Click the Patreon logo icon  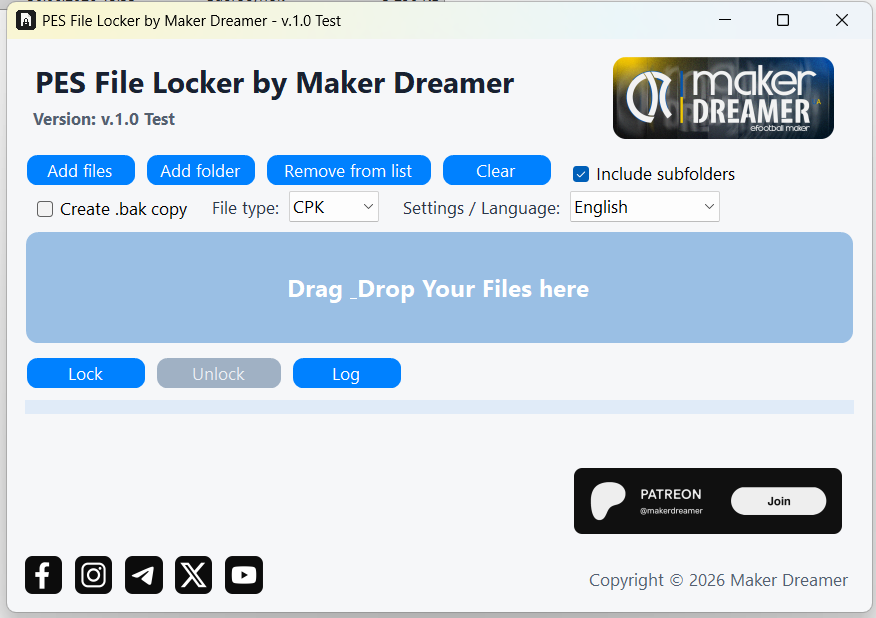[x=608, y=501]
